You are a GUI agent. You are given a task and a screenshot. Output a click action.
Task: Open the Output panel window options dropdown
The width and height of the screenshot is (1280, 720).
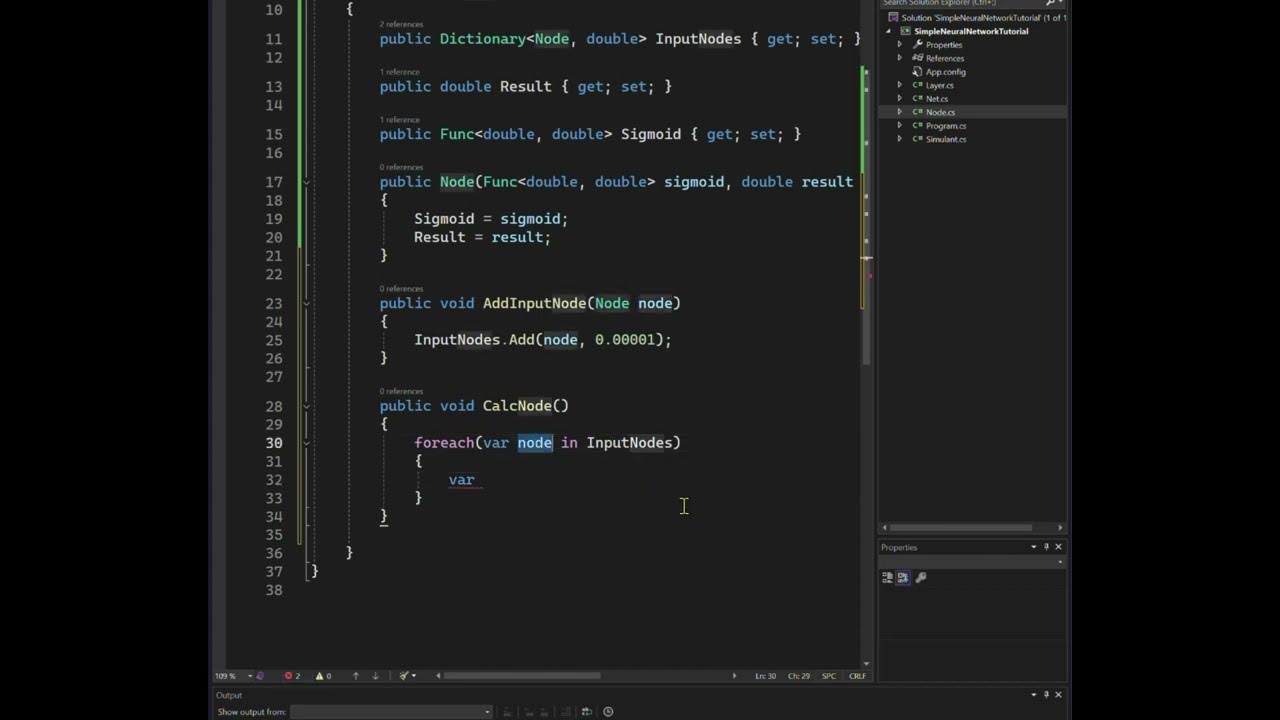pyautogui.click(x=1034, y=695)
